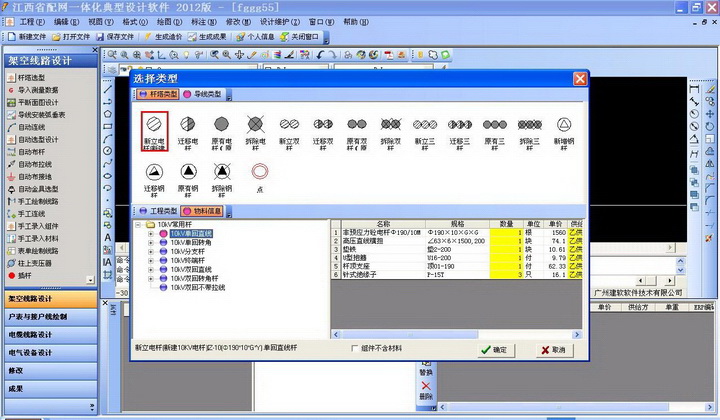Click the 取消 cancel button

554,350
